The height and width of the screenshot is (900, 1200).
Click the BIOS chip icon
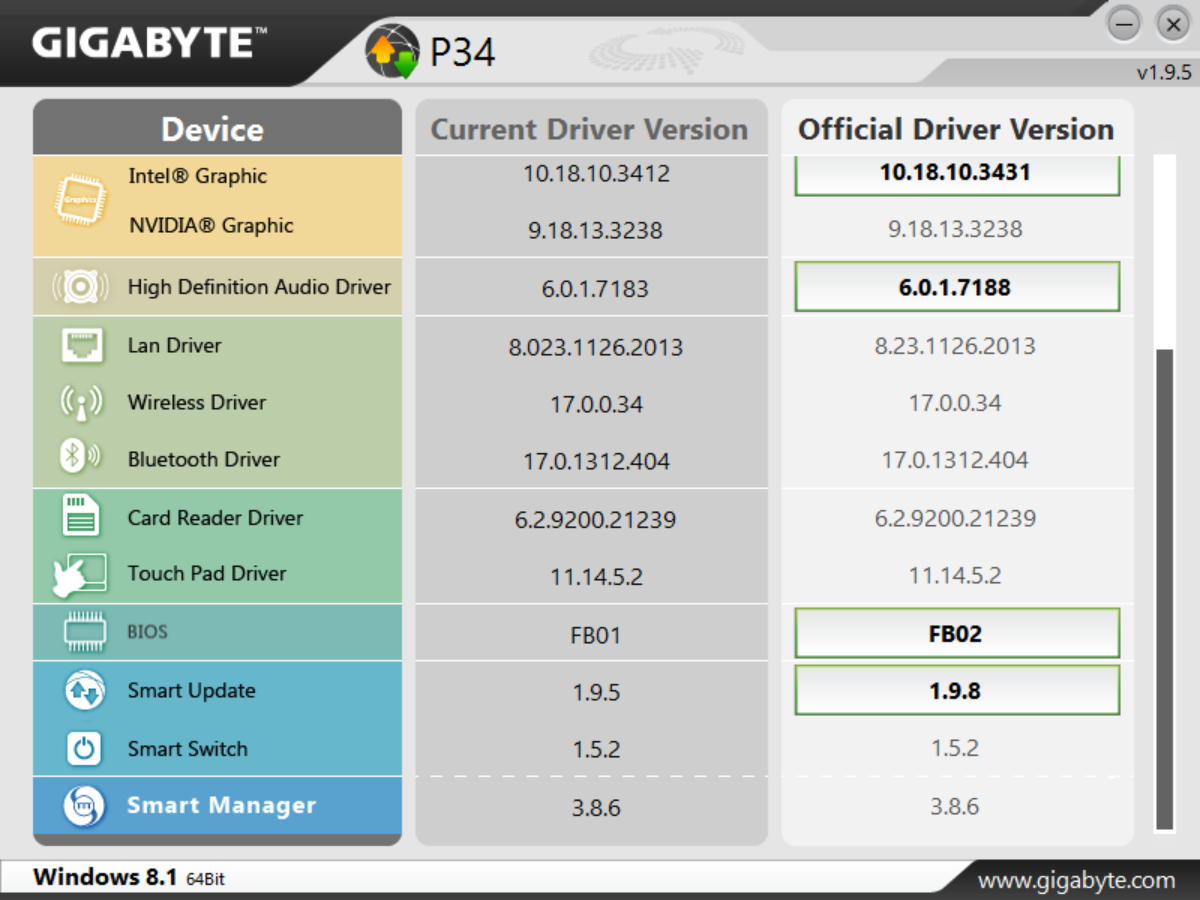[x=84, y=631]
